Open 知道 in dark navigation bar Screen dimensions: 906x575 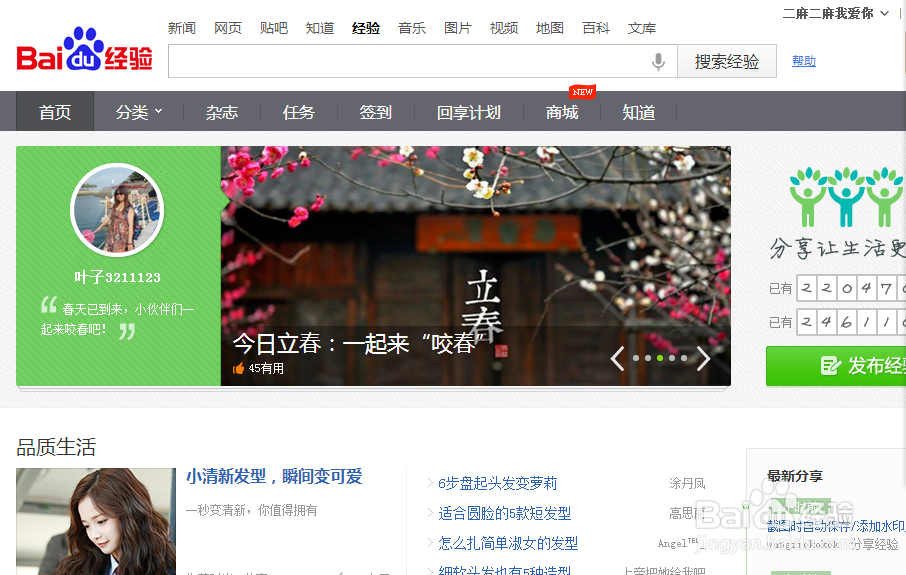point(639,112)
